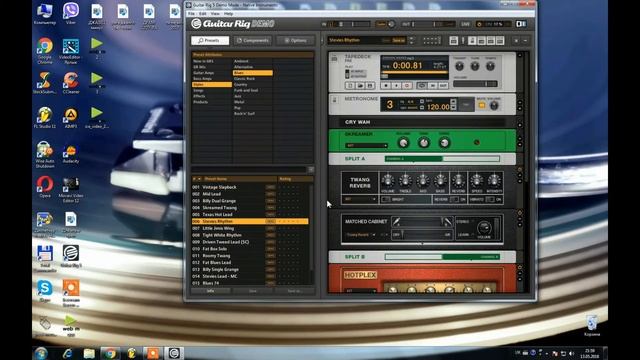This screenshot has width=640, height=360.
Task: Adjust the Split A channel slider
Action: point(442,159)
